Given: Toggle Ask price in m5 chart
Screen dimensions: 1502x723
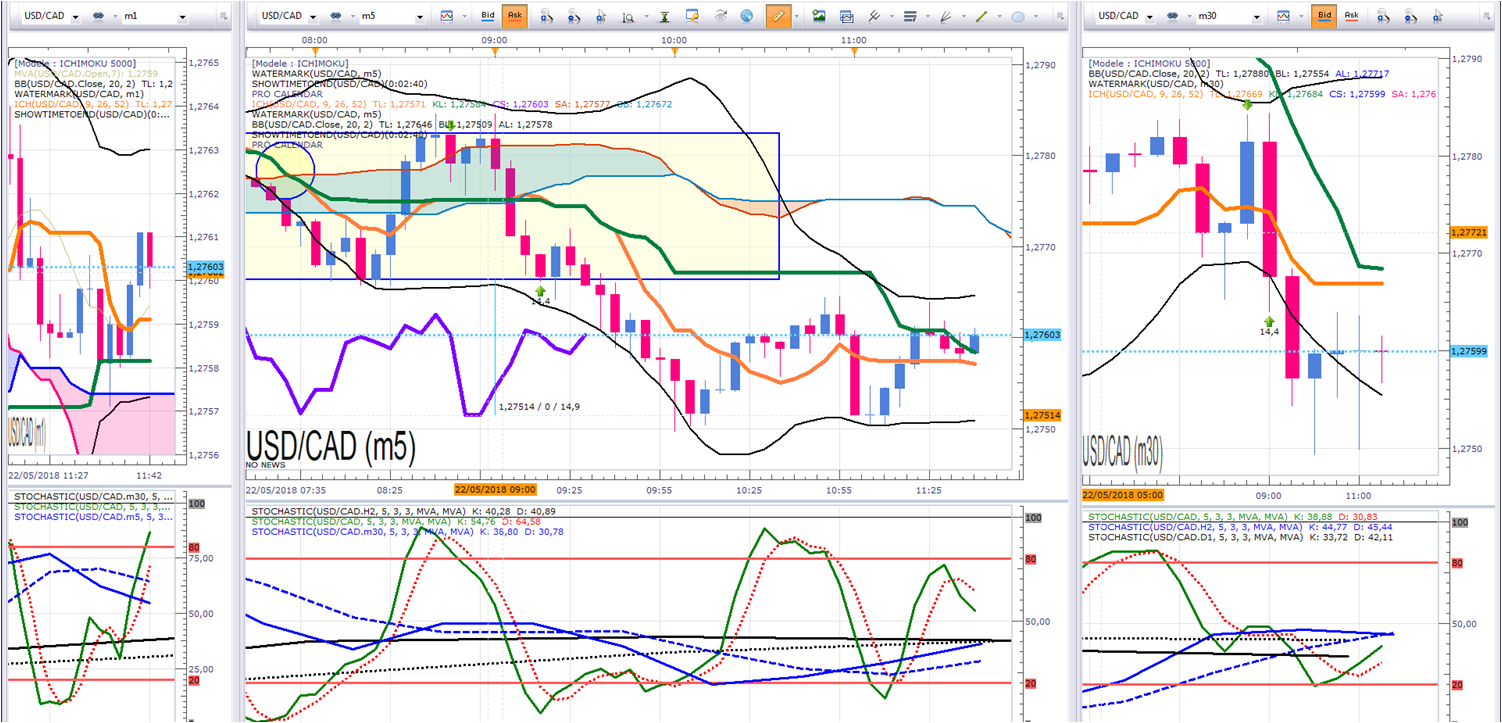Looking at the screenshot, I should point(515,16).
